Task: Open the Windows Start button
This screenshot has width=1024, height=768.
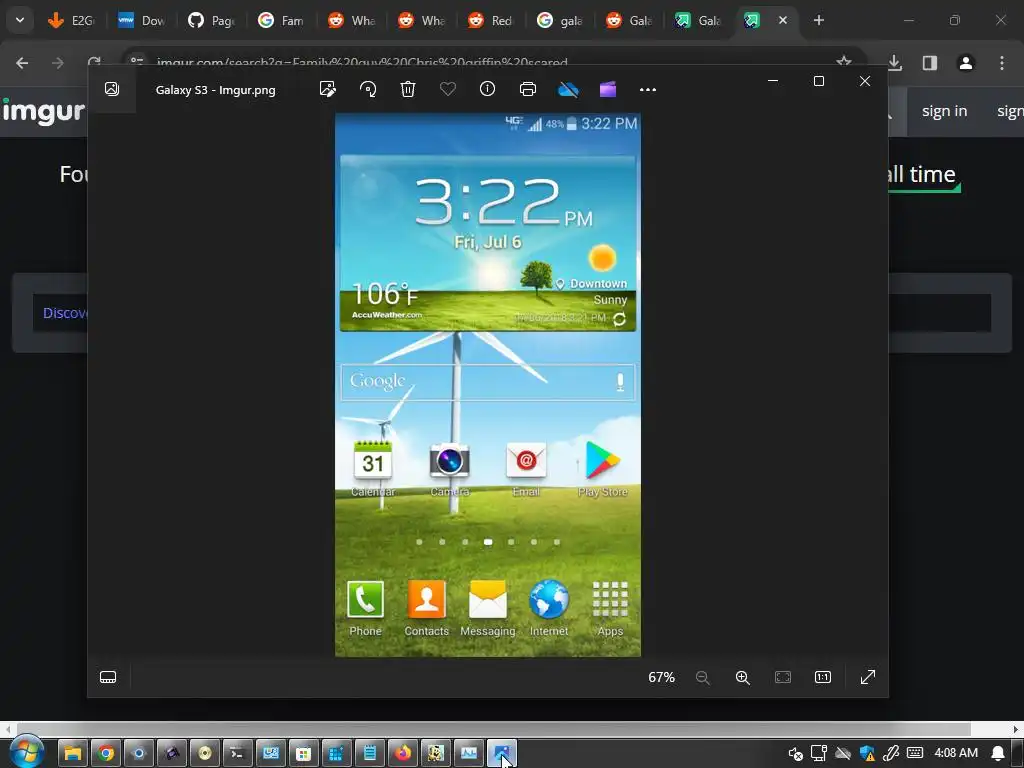Action: pyautogui.click(x=25, y=752)
